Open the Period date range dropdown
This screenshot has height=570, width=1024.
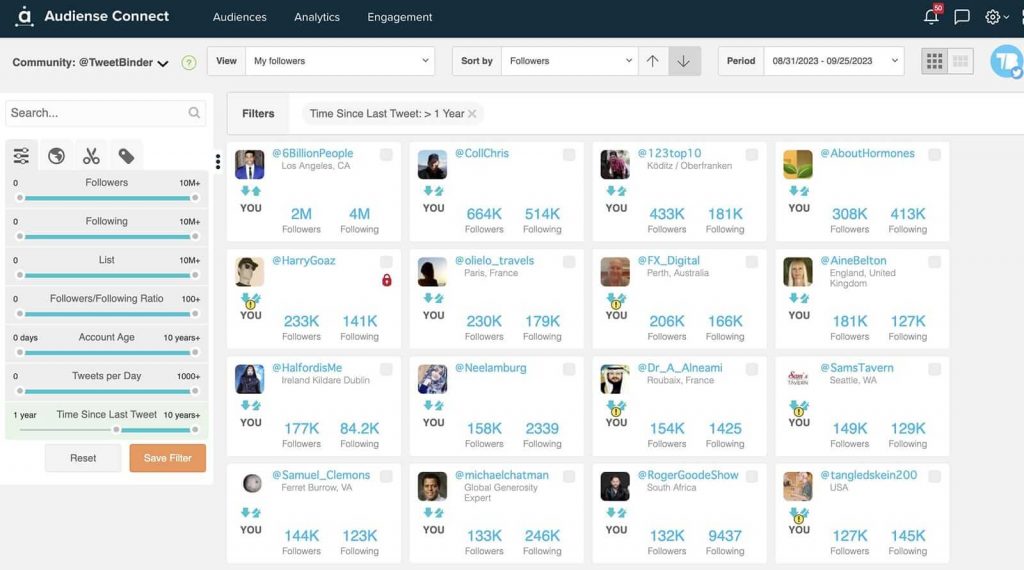coord(834,61)
